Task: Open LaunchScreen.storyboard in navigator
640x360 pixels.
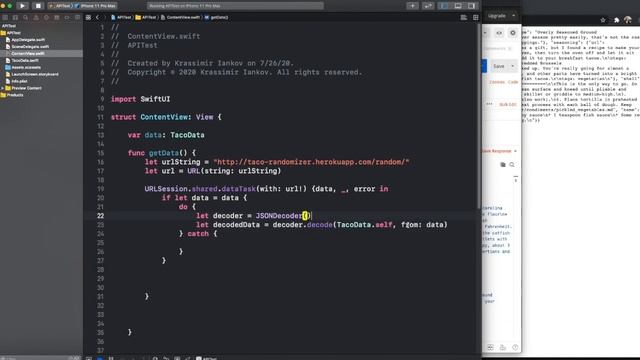Action: [32, 74]
